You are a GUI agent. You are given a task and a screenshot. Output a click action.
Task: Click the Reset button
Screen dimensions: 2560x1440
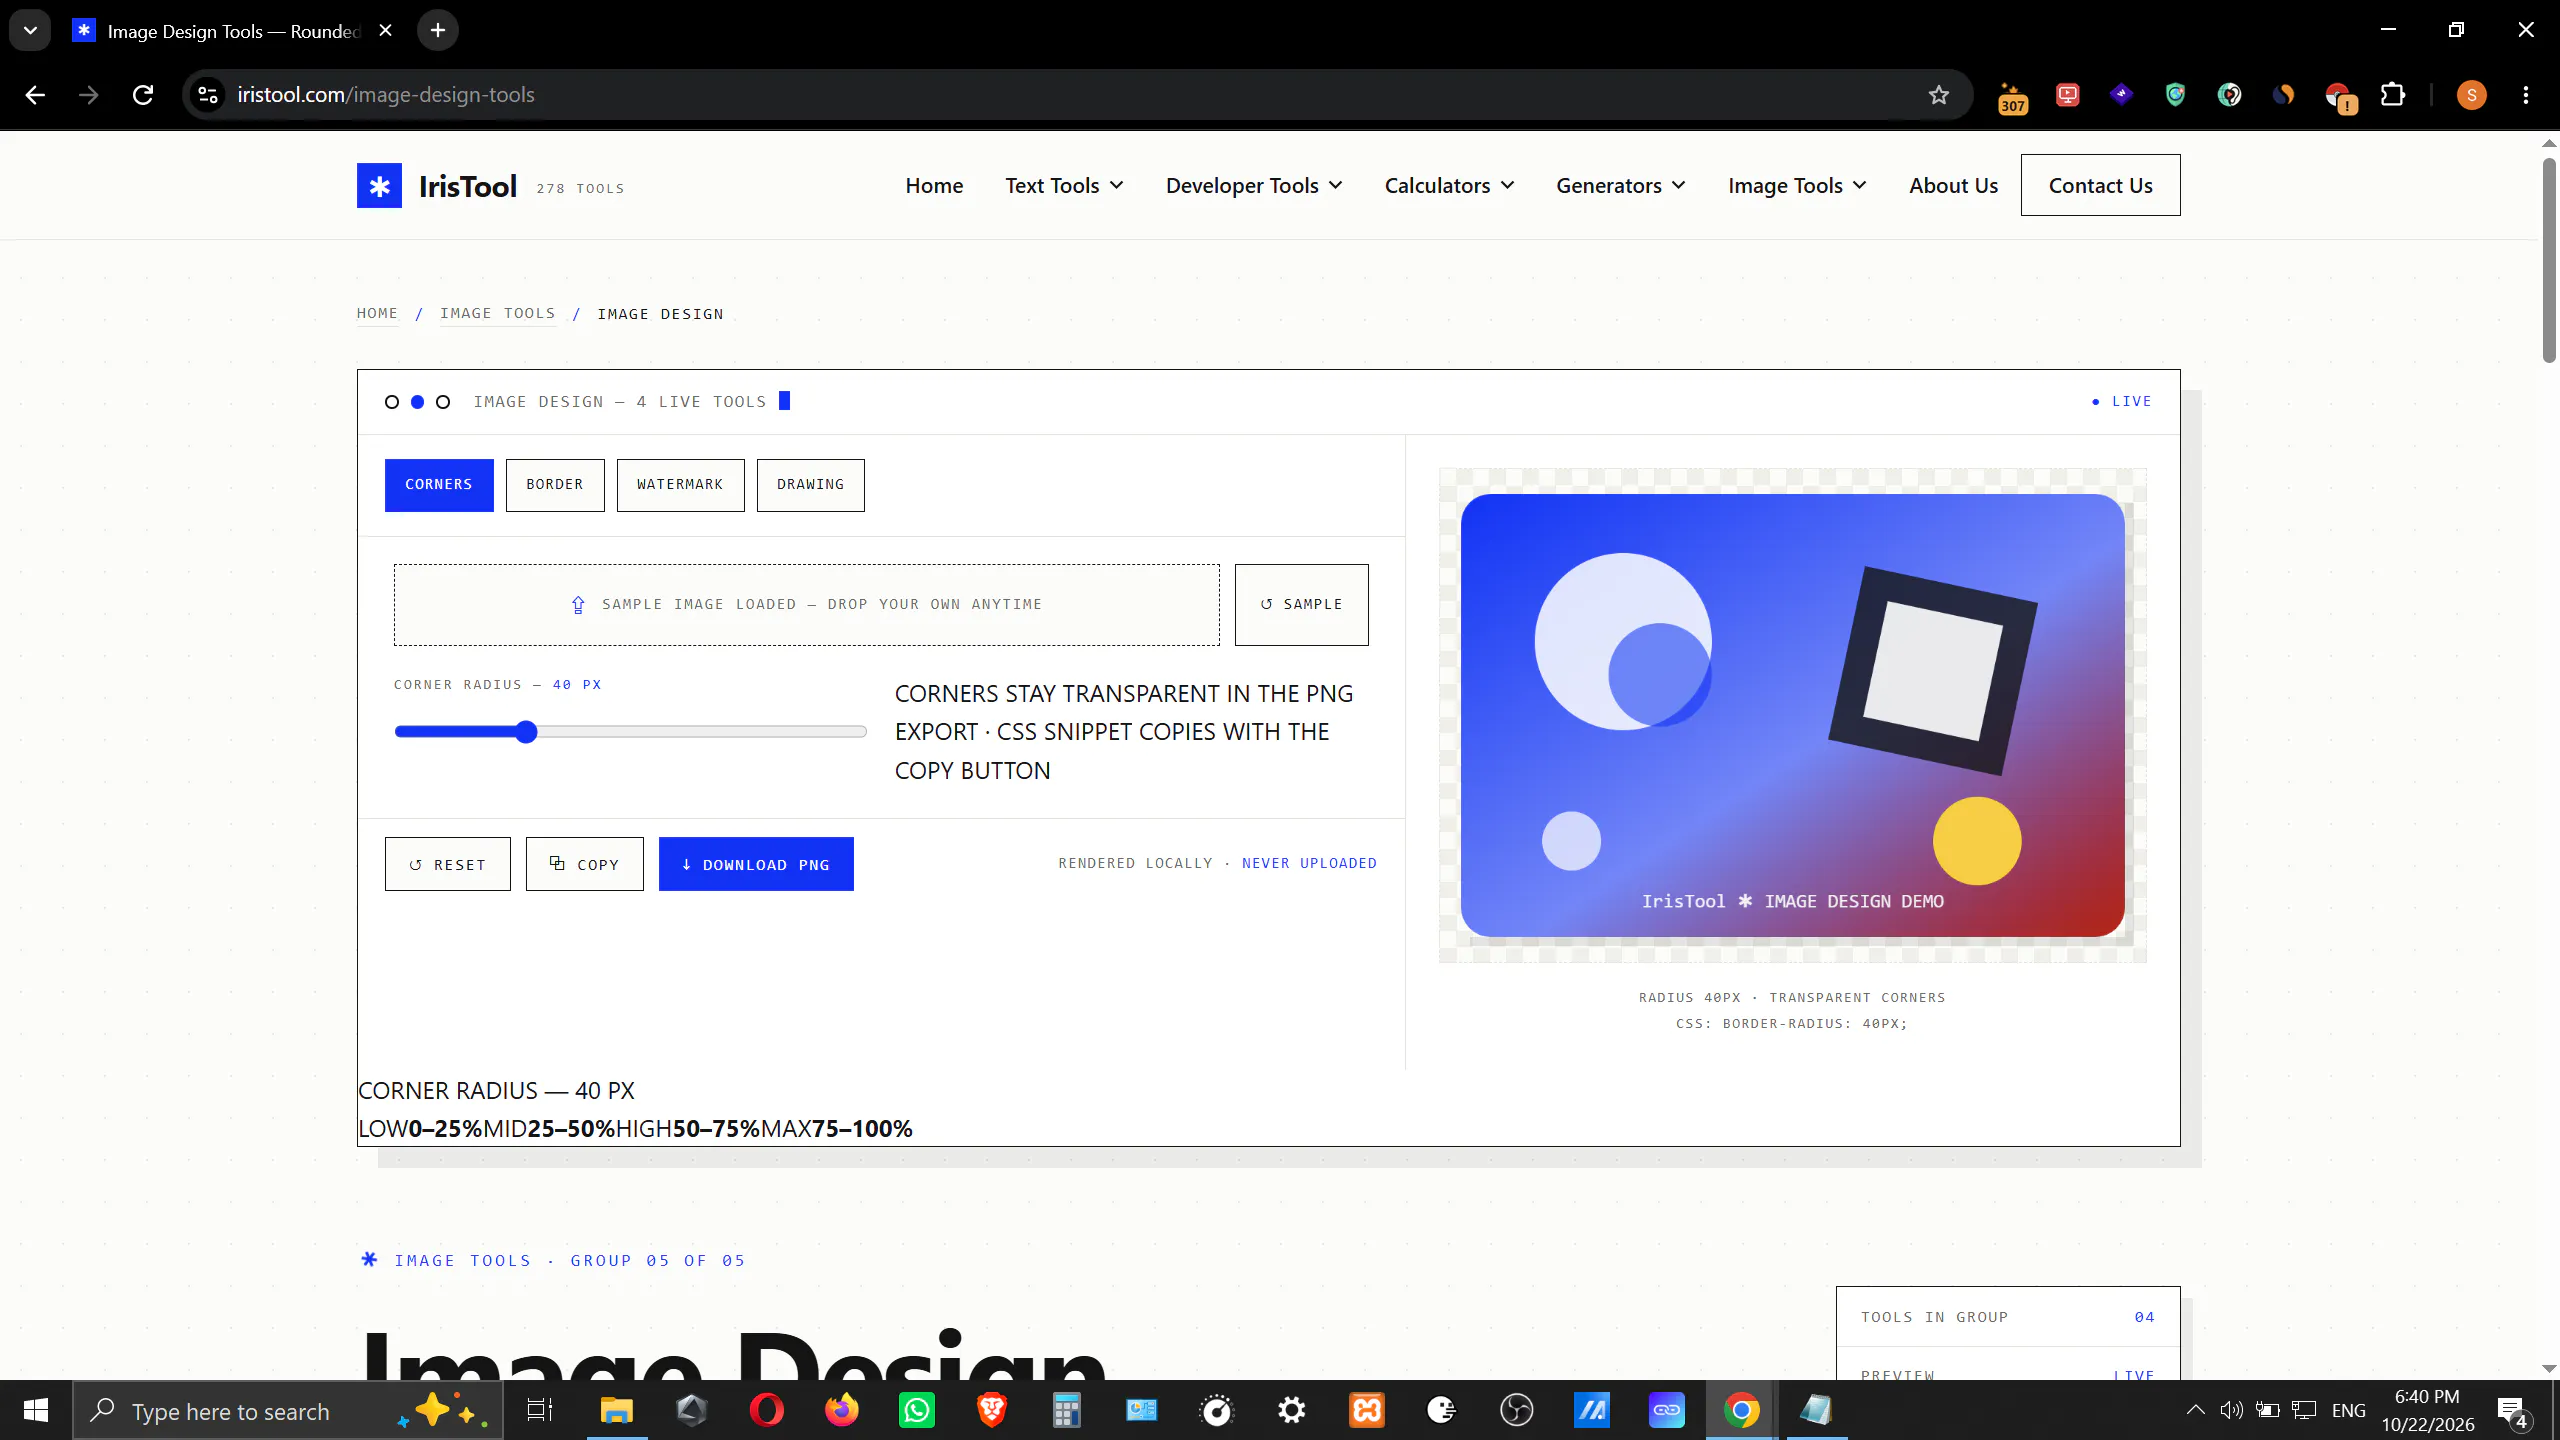447,864
